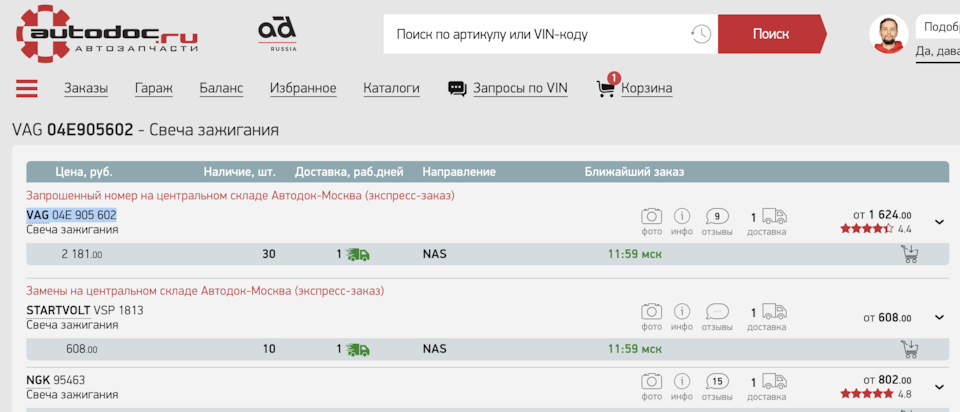This screenshot has width=960, height=412.
Task: Click STARTVOLT brand link
Action: point(58,310)
